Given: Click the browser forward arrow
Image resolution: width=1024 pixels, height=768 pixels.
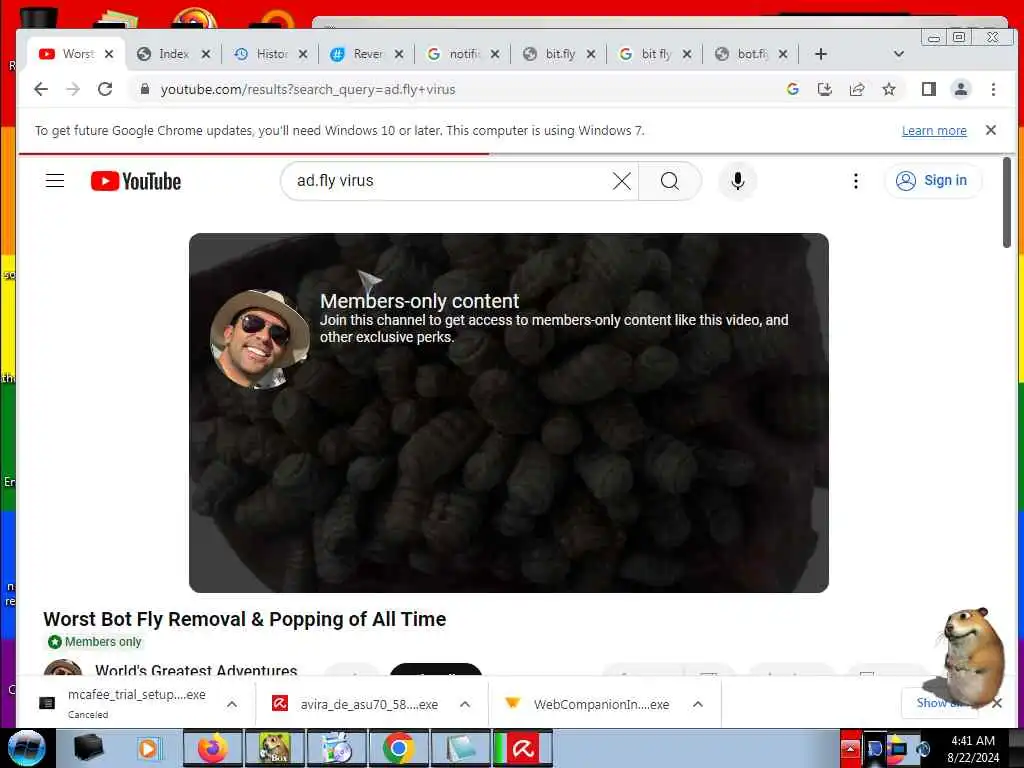Looking at the screenshot, I should [x=73, y=89].
